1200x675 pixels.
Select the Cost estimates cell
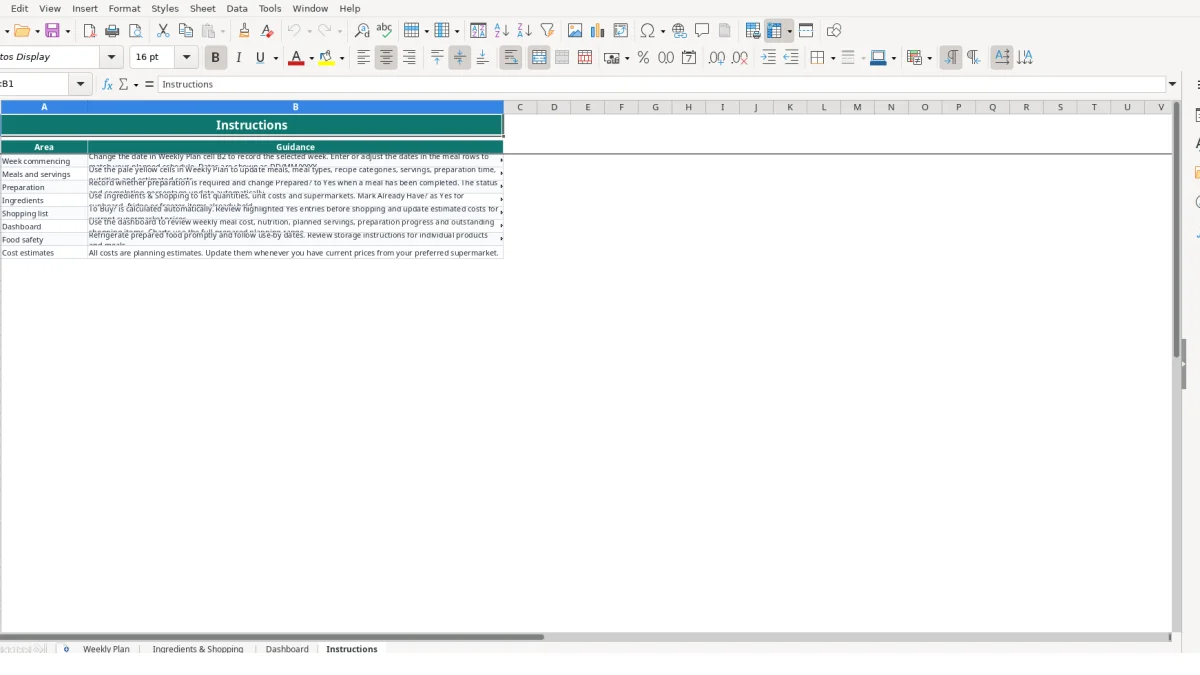(44, 253)
